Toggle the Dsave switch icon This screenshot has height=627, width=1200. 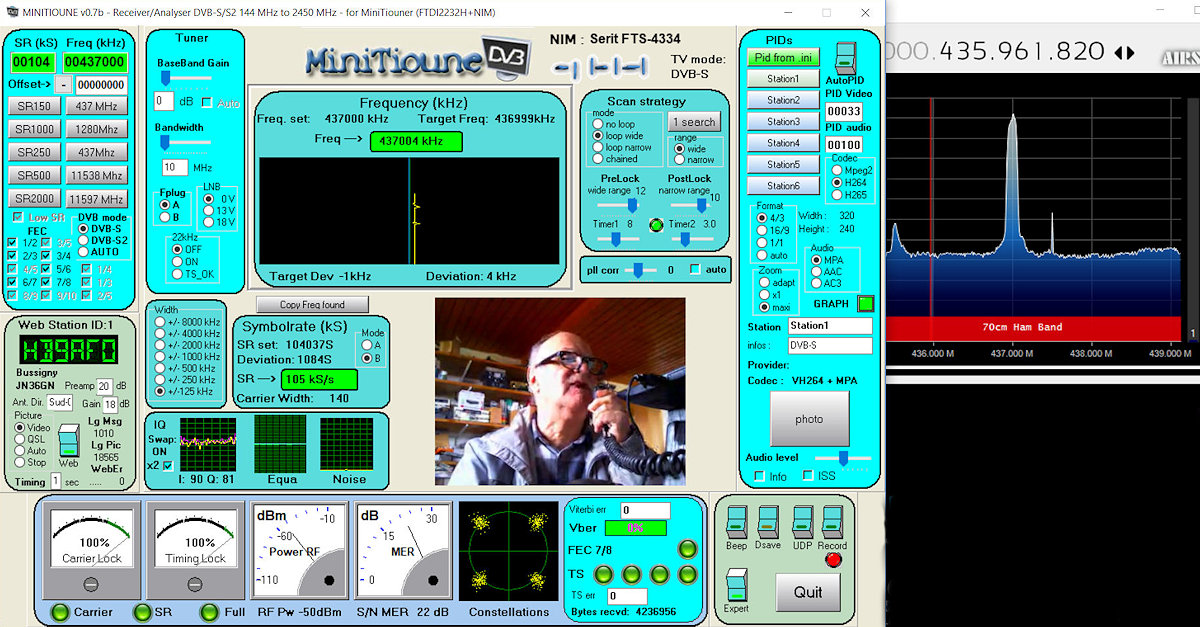768,522
